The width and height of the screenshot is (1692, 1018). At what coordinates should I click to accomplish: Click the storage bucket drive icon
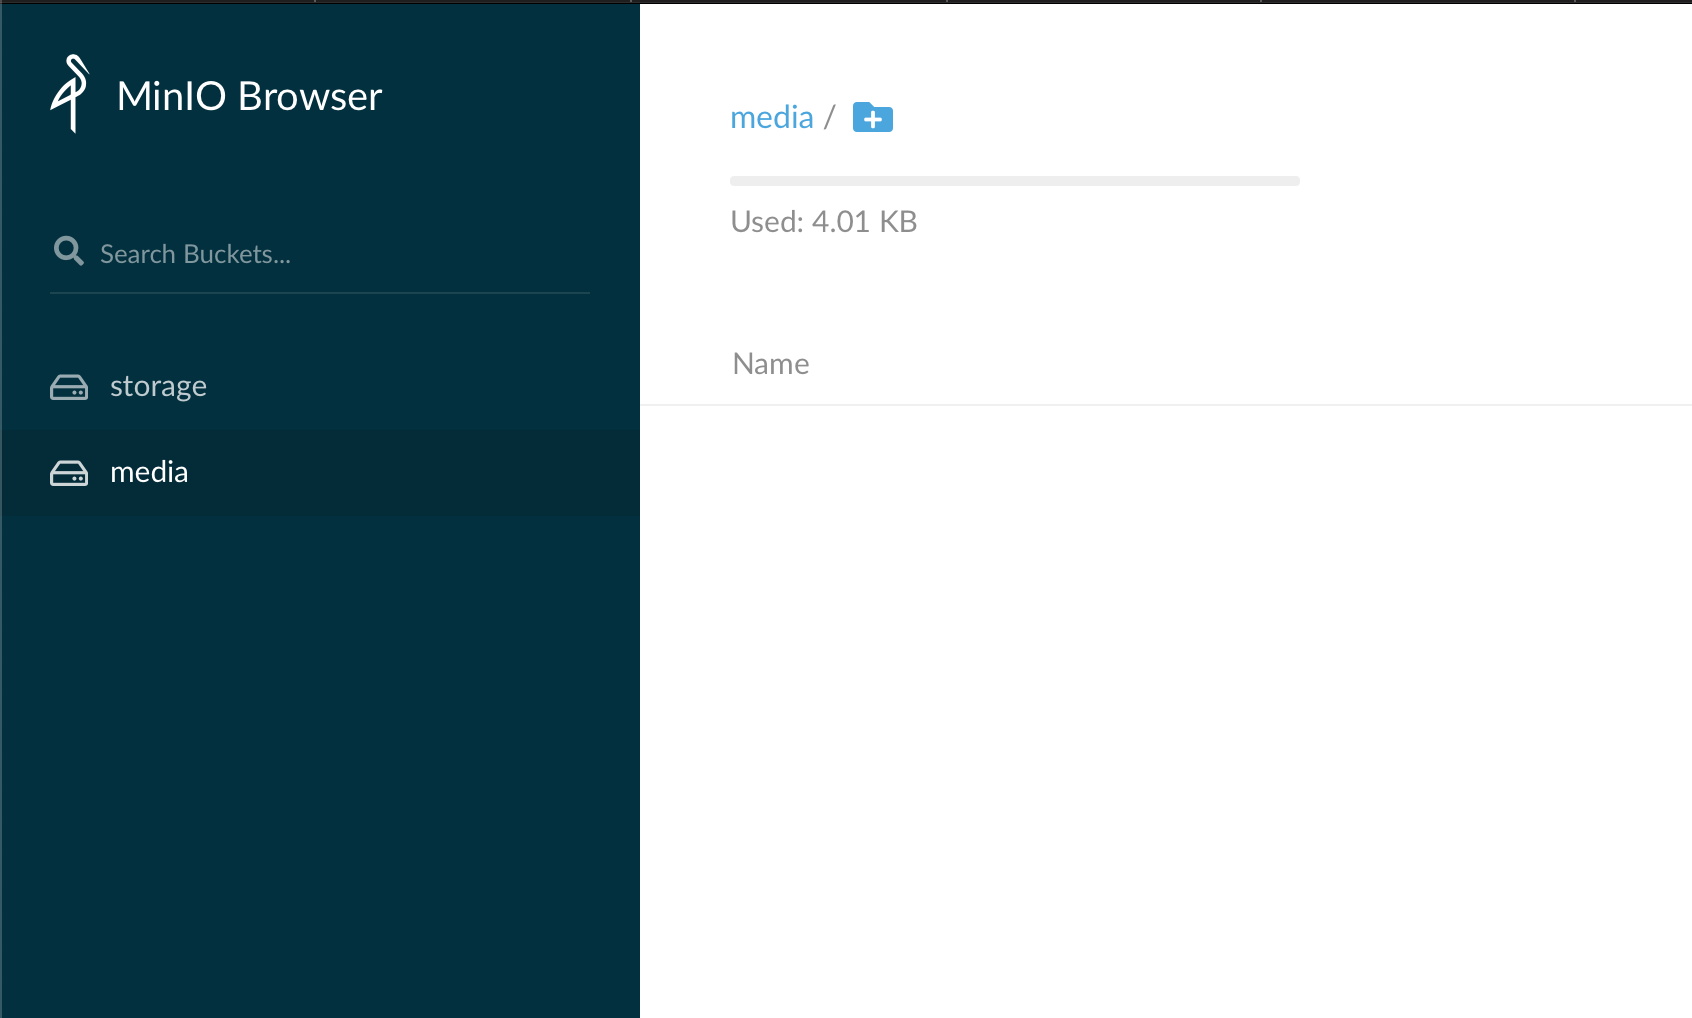69,387
